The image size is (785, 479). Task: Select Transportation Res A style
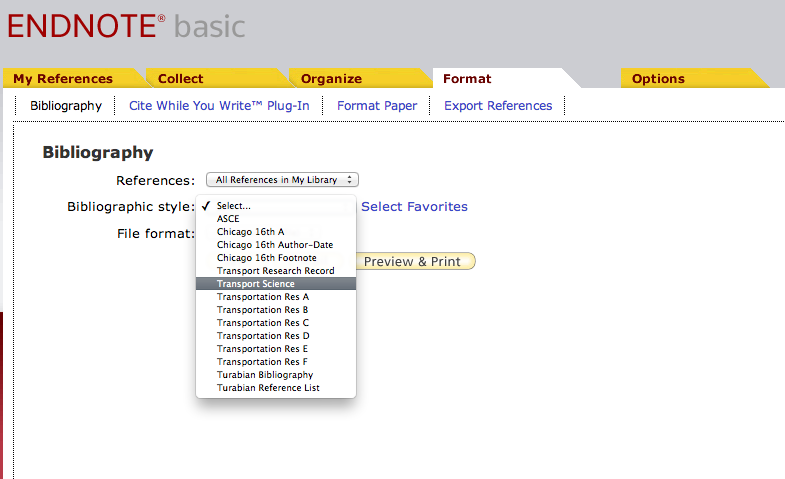click(276, 297)
